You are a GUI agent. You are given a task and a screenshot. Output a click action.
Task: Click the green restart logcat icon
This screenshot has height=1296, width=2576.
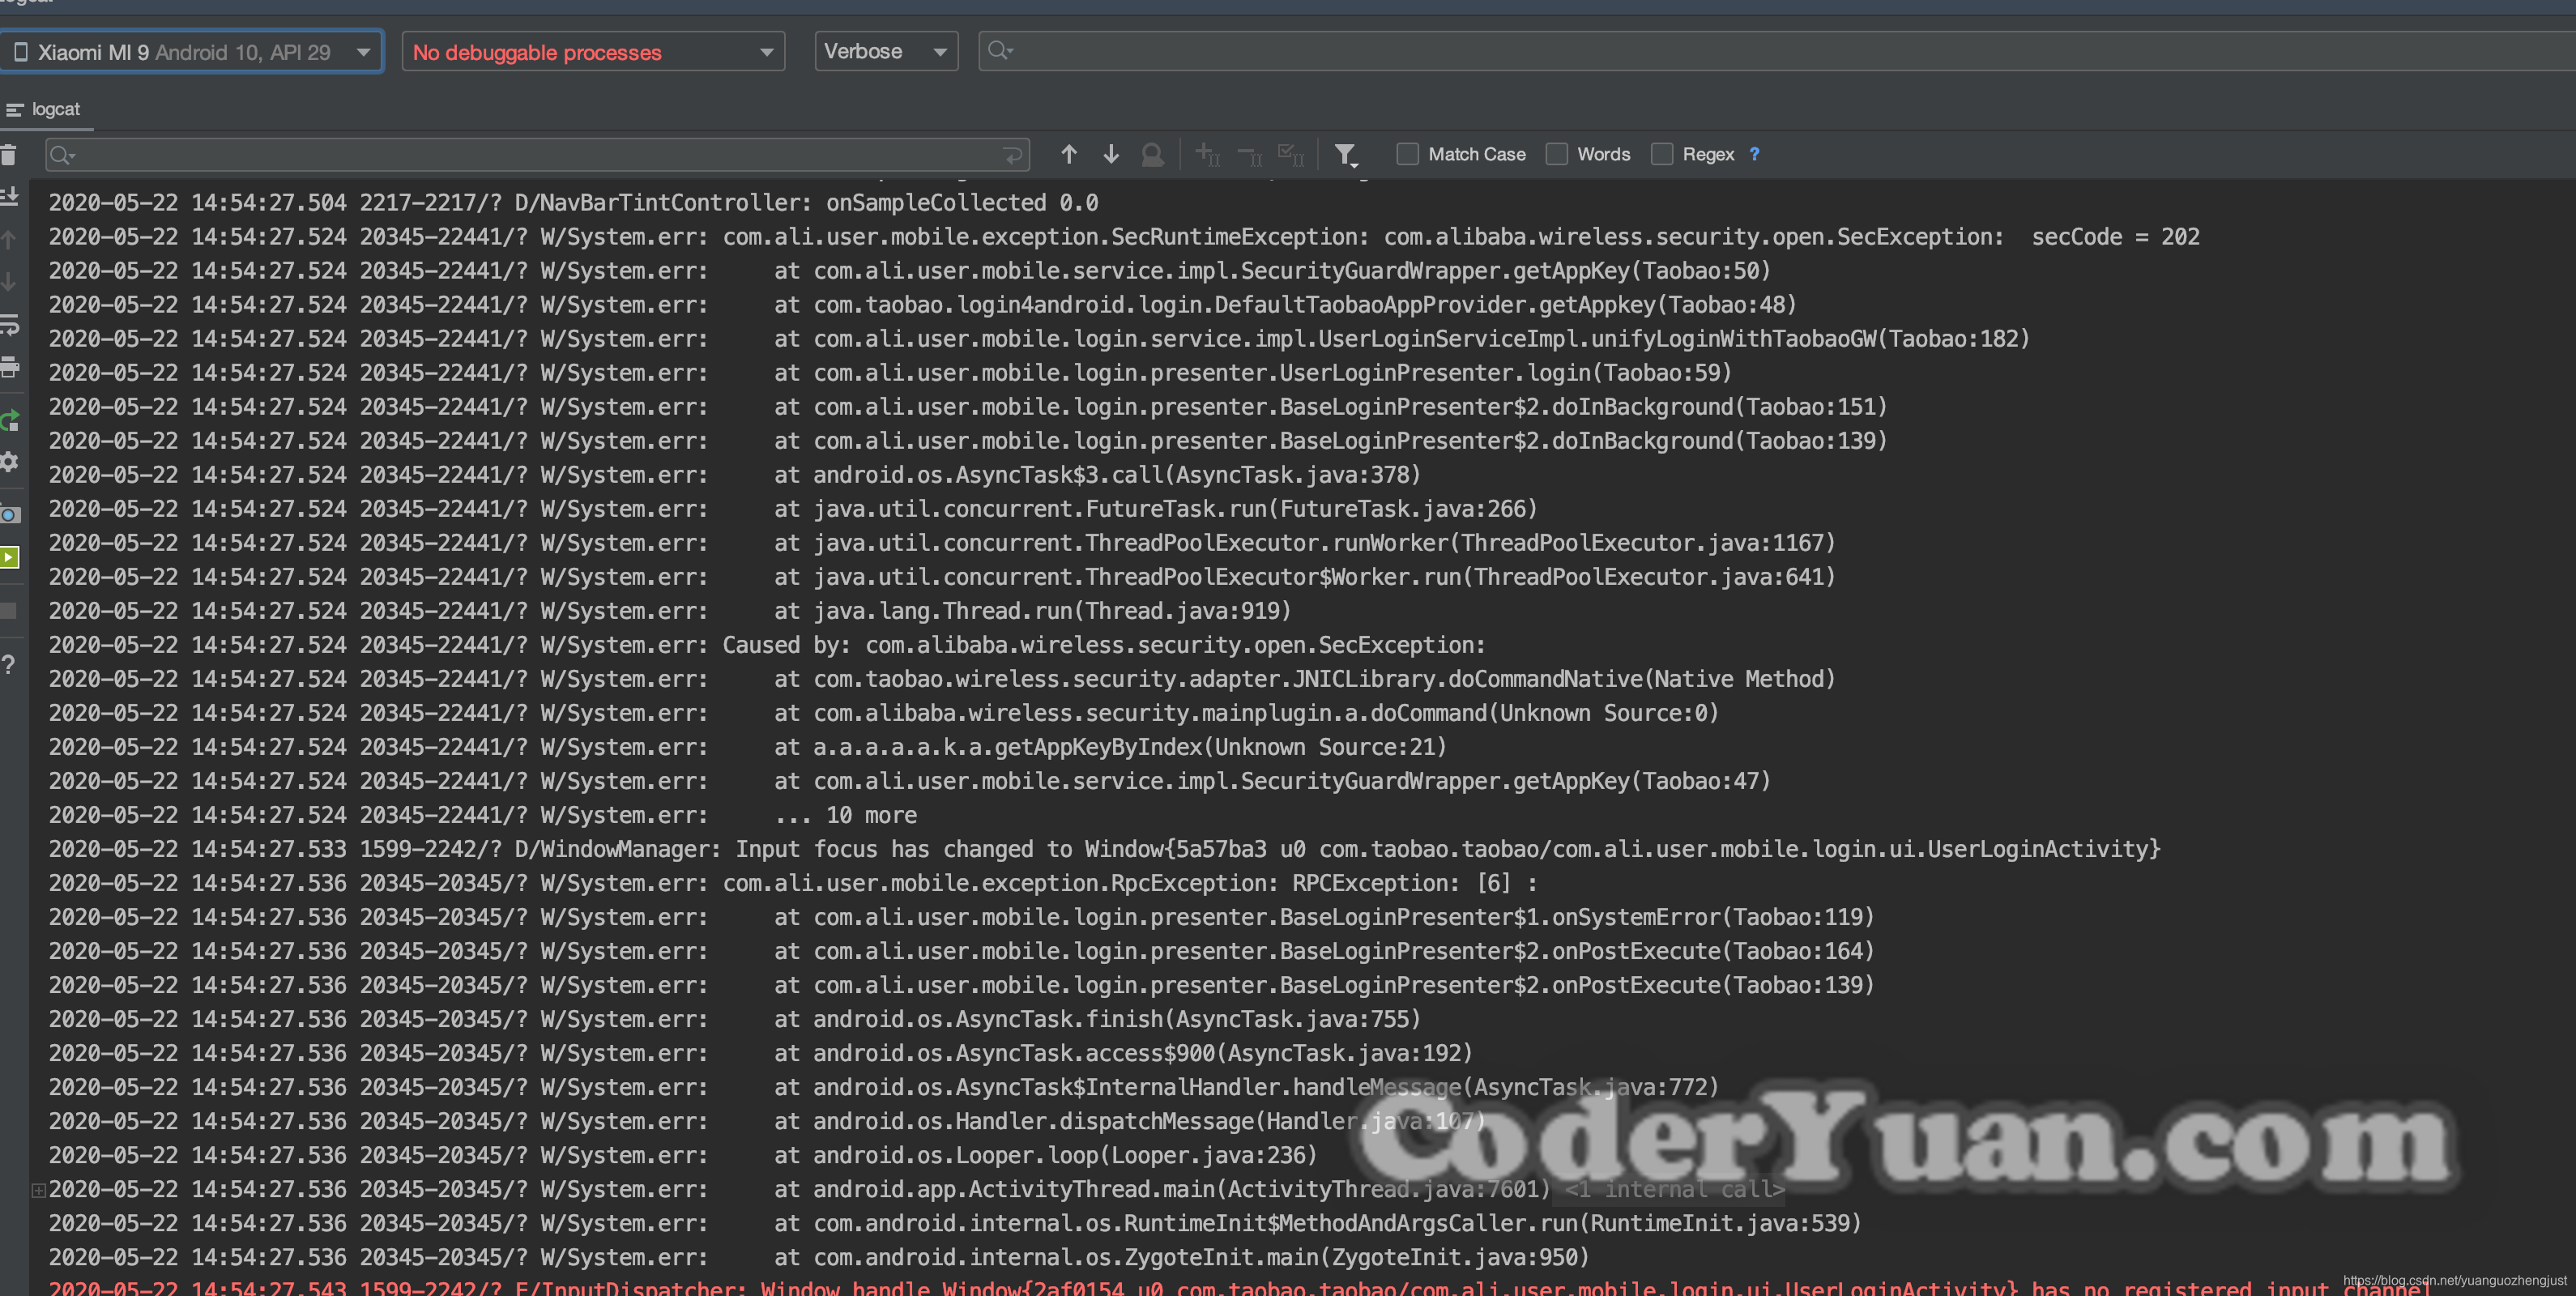pyautogui.click(x=9, y=420)
